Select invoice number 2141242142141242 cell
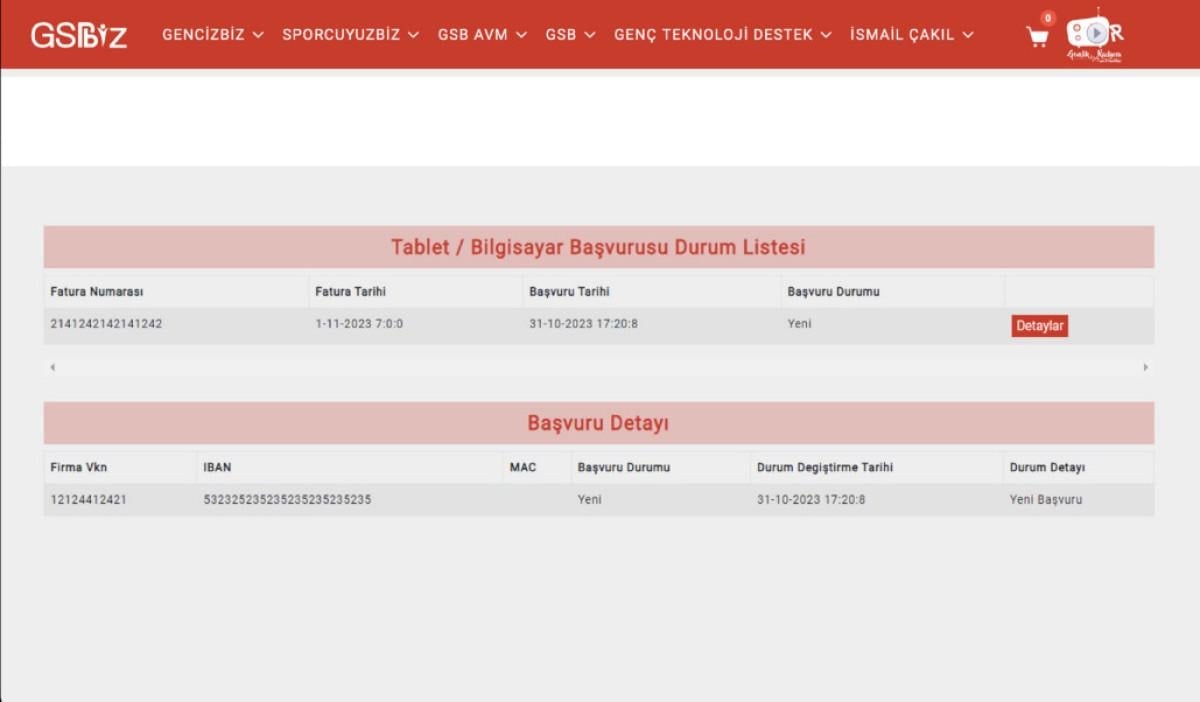1200x702 pixels. coord(106,324)
